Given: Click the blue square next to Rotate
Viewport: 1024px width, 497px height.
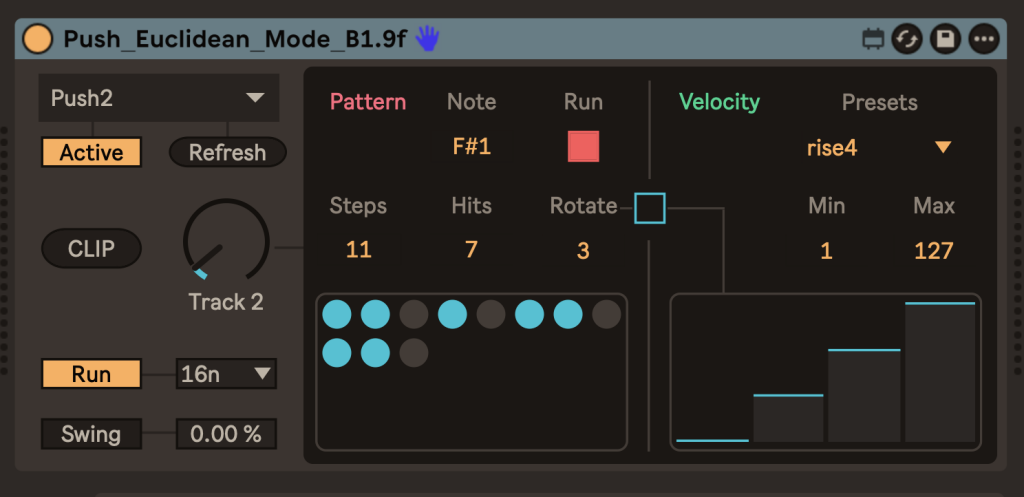Looking at the screenshot, I should (650, 208).
